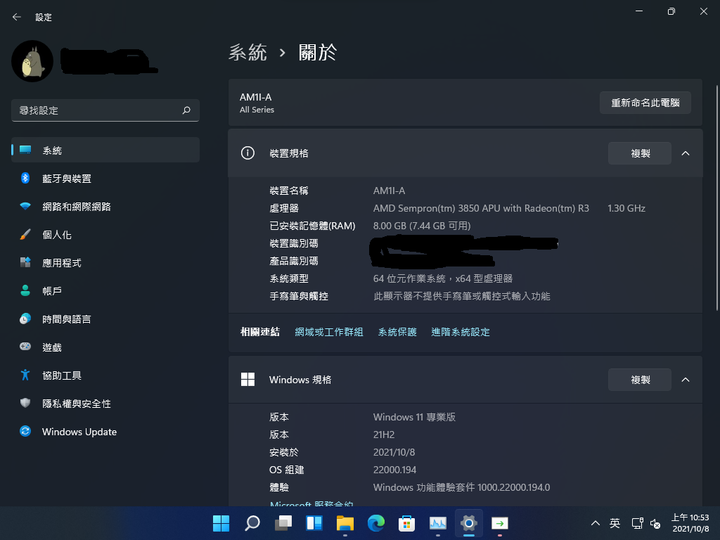The width and height of the screenshot is (720, 540).
Task: Click the info icon beside 裝置規格
Action: pos(248,153)
